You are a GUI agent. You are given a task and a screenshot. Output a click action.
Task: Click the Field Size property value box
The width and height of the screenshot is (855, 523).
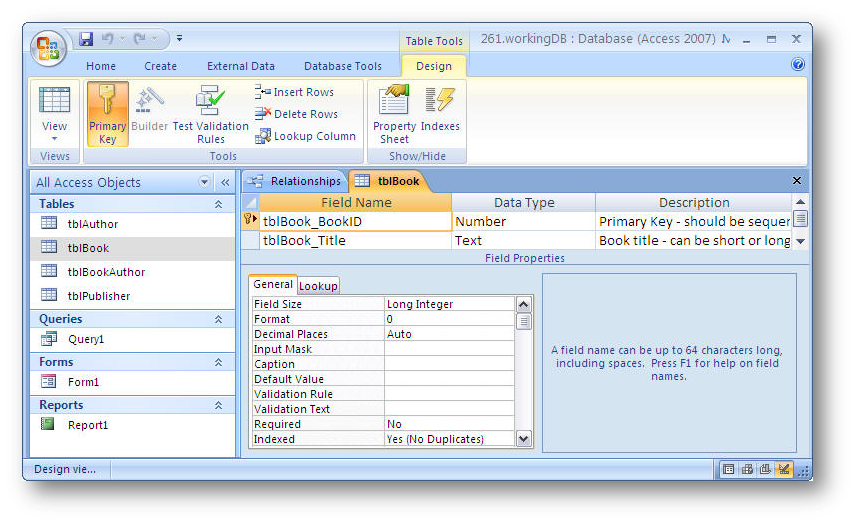449,304
